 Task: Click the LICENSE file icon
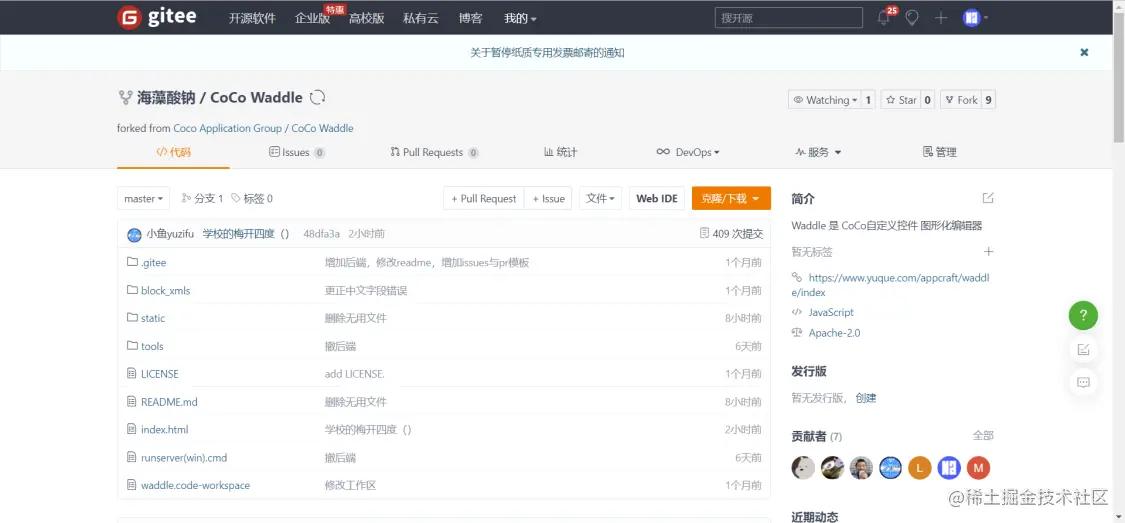point(131,373)
